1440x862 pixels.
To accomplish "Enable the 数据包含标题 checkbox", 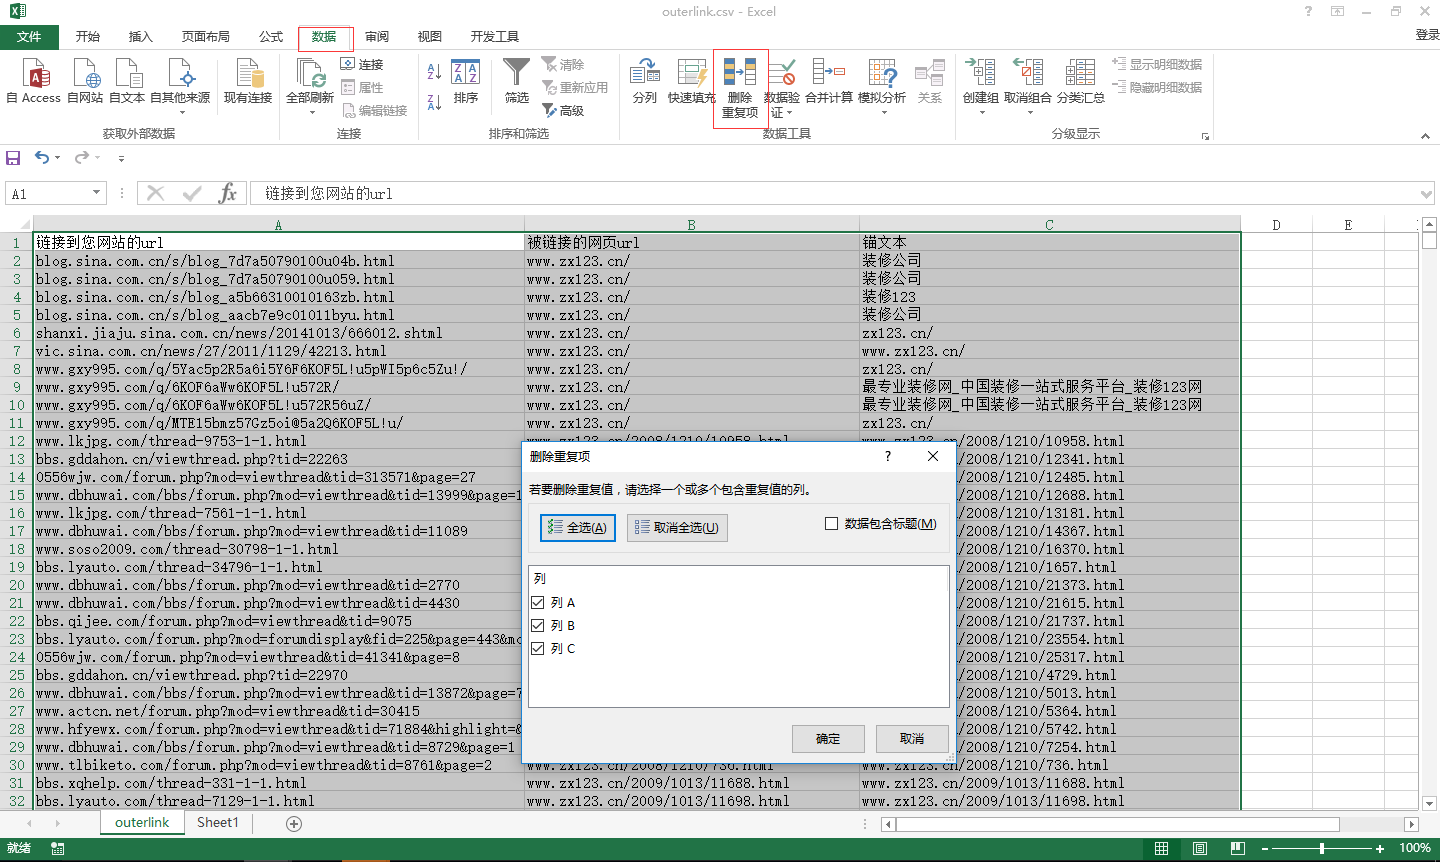I will point(831,524).
